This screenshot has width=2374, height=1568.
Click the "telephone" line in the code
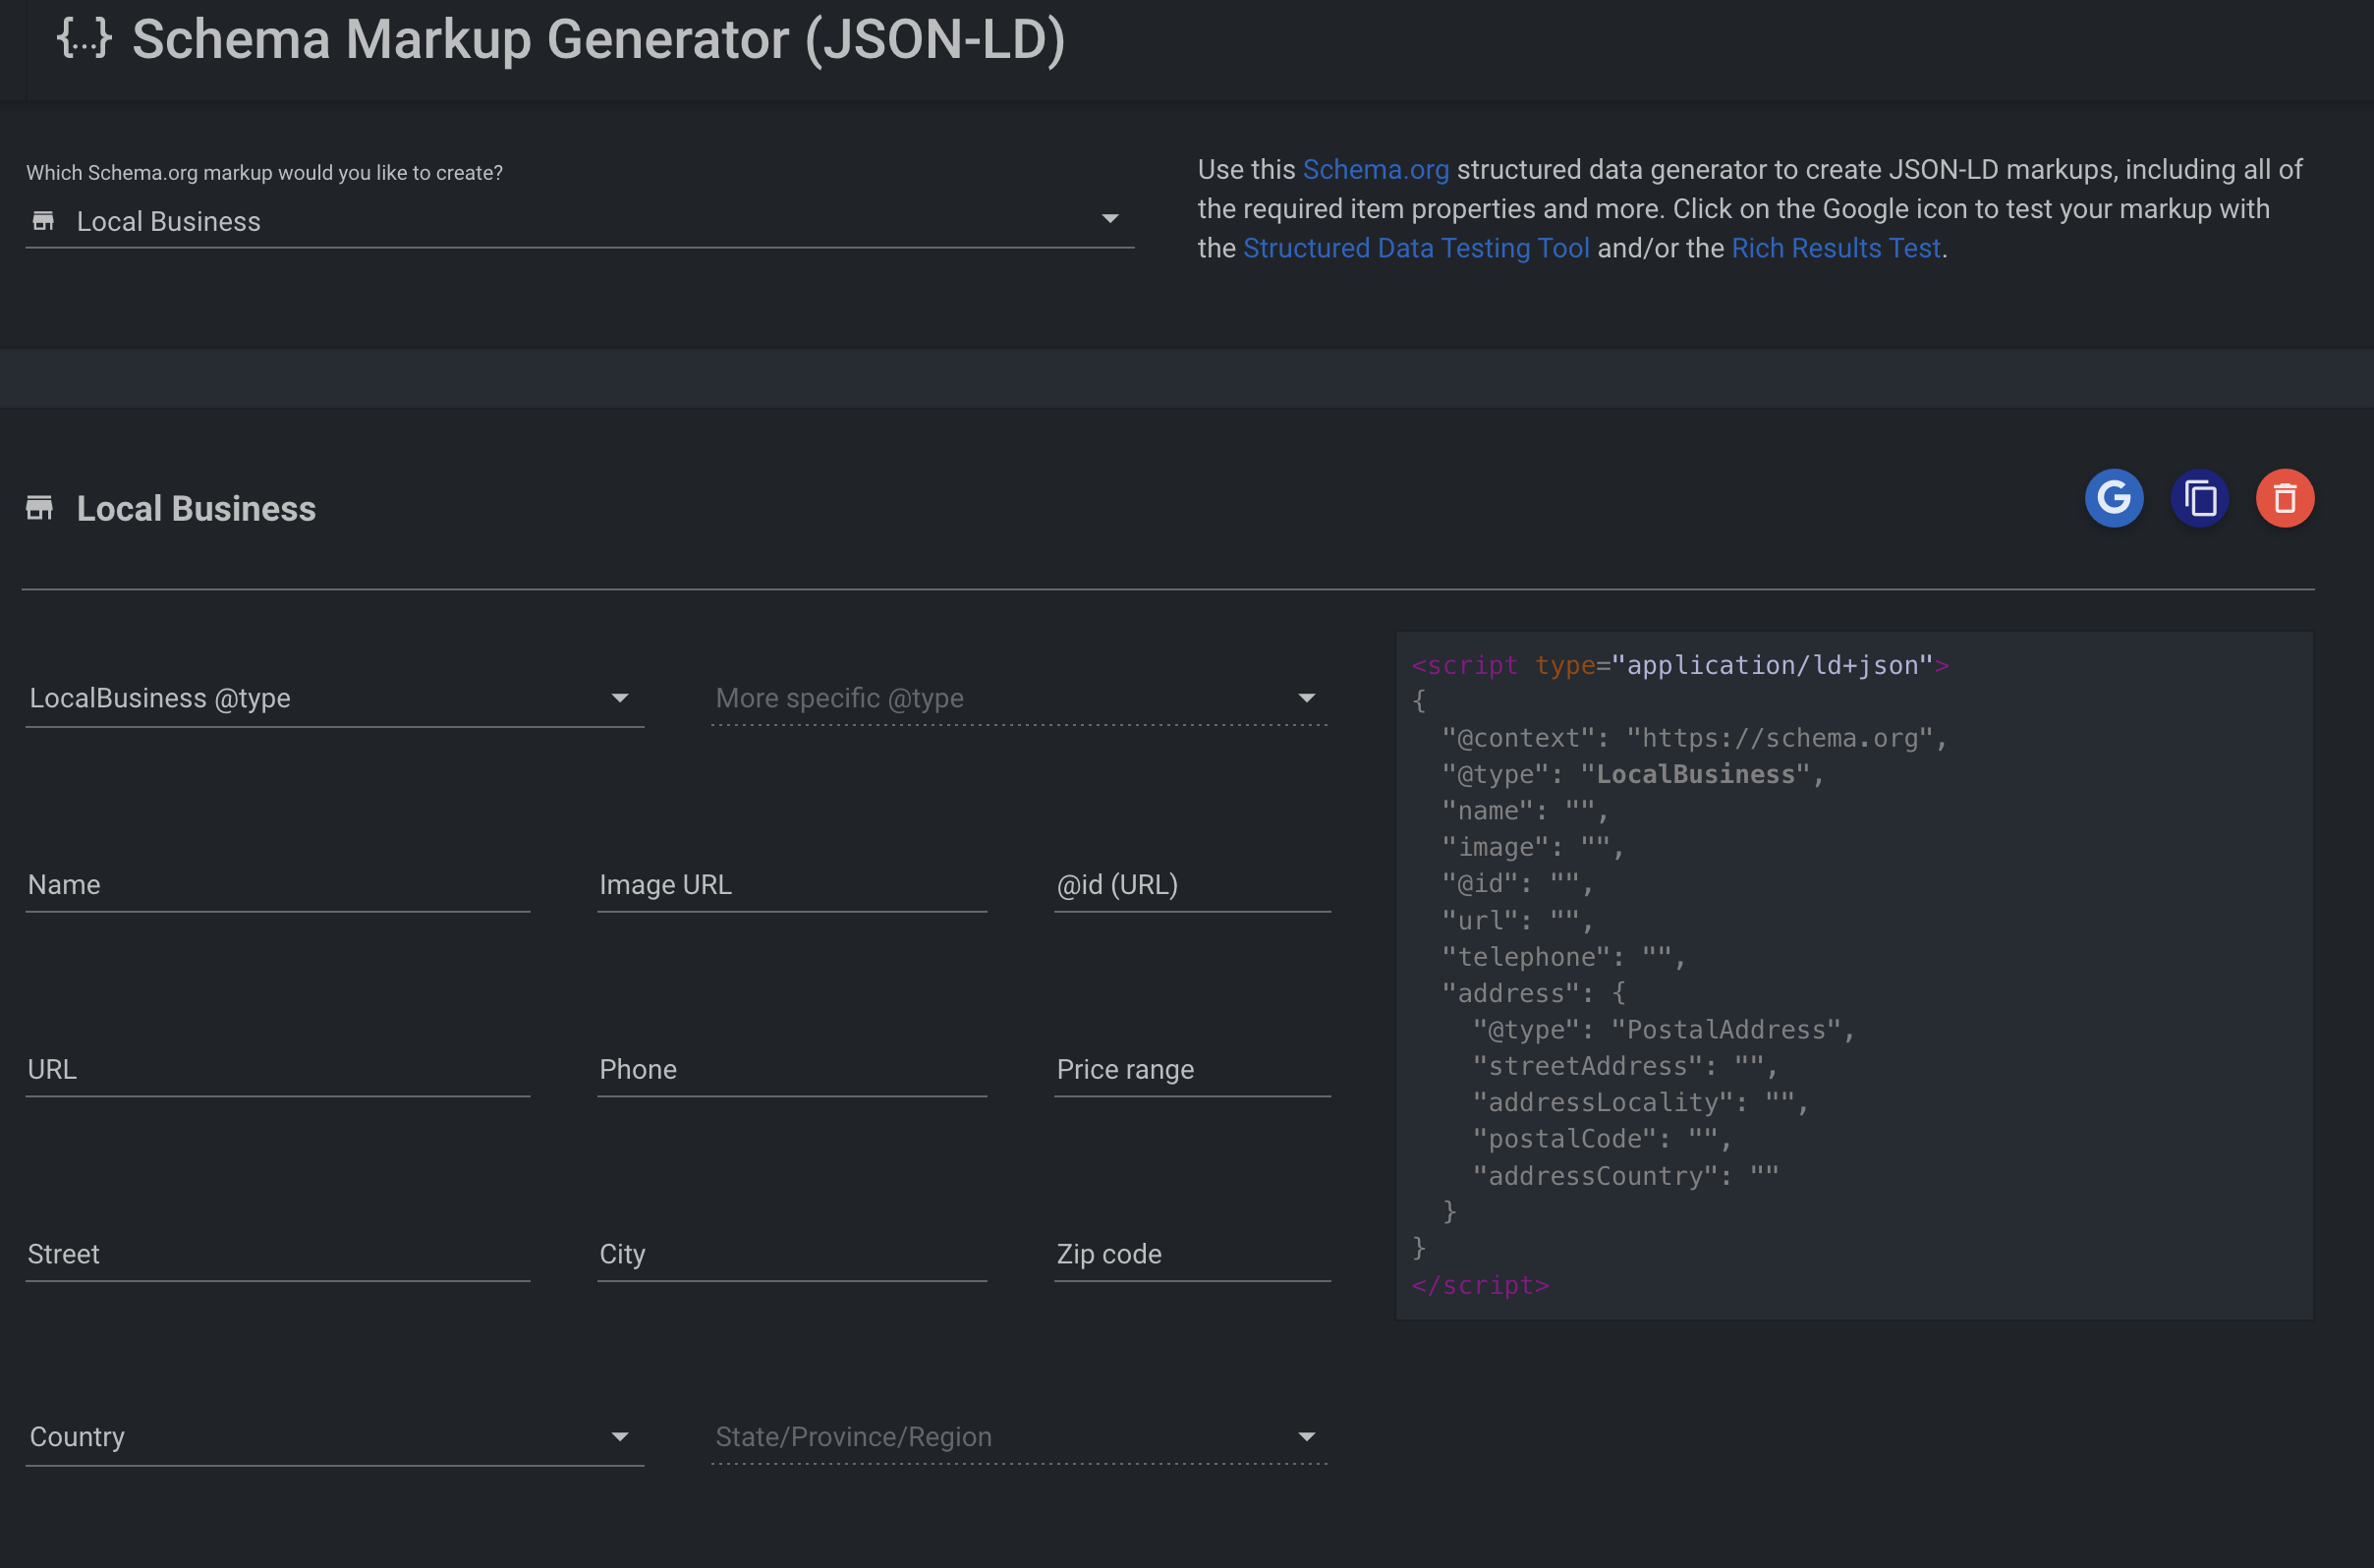point(1564,957)
